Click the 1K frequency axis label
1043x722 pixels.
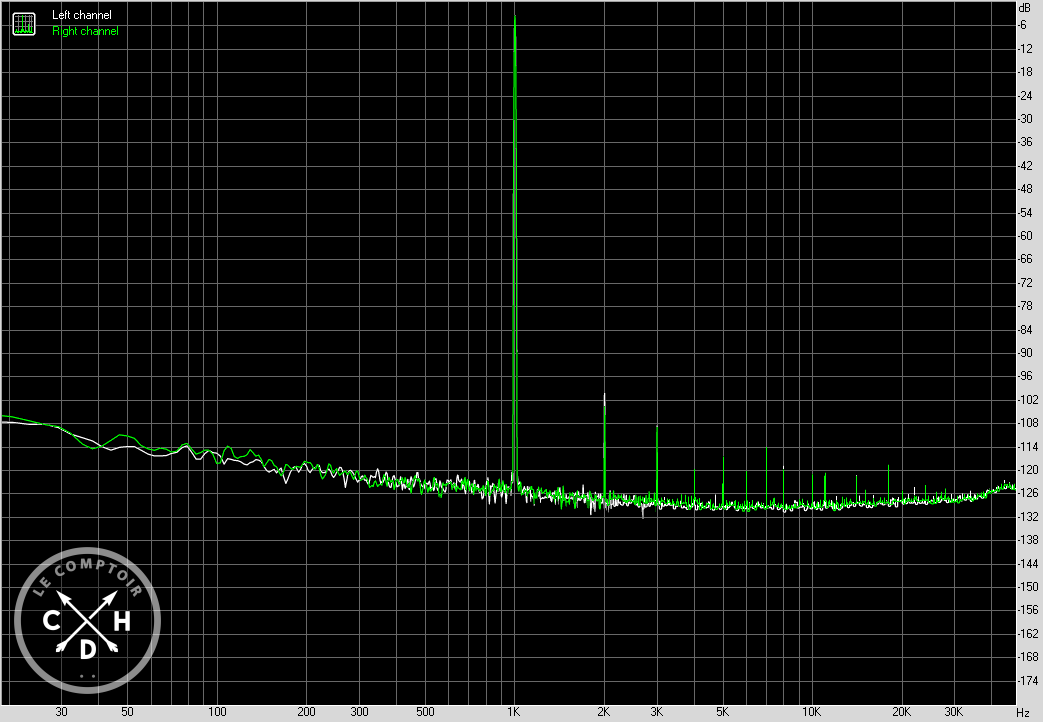[514, 712]
